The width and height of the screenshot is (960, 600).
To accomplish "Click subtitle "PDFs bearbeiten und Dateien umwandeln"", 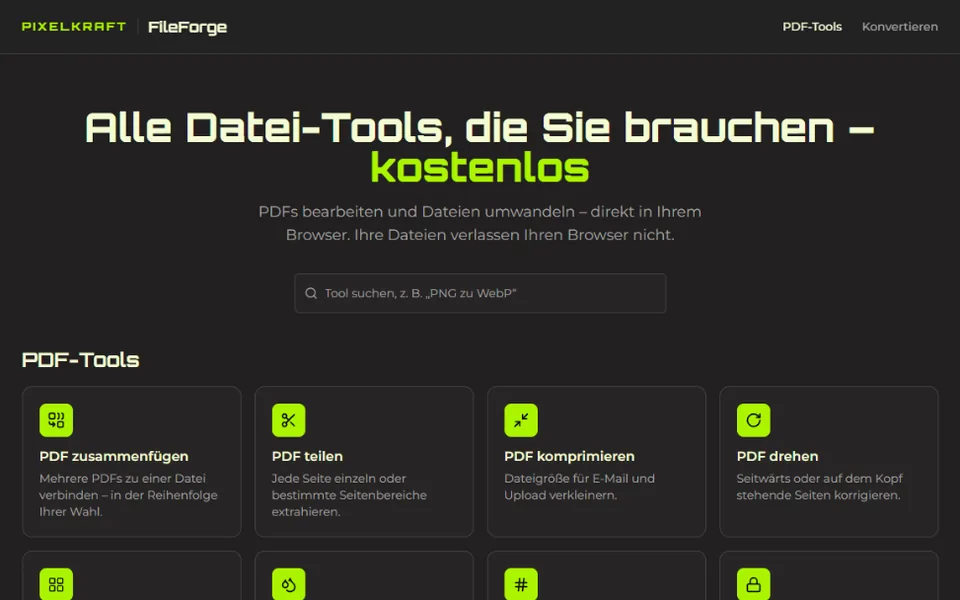I will tap(416, 212).
